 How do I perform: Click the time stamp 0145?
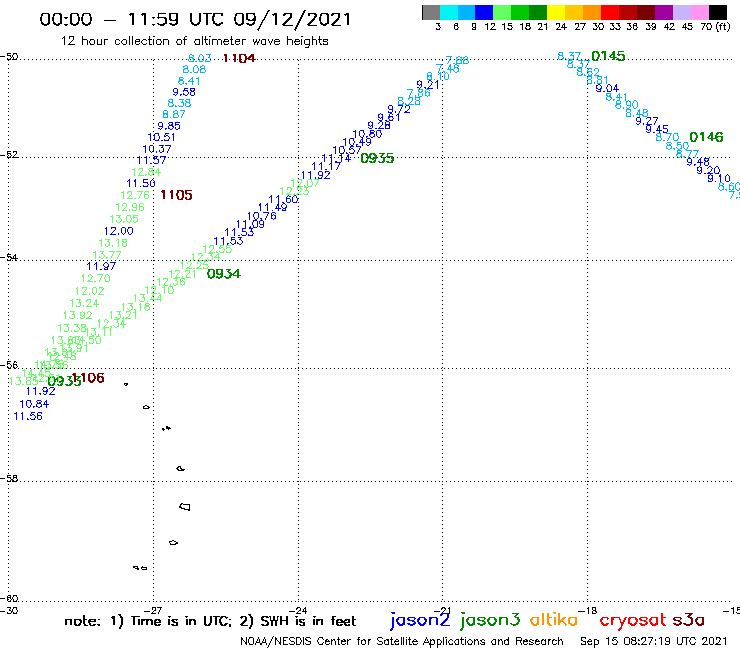608,56
